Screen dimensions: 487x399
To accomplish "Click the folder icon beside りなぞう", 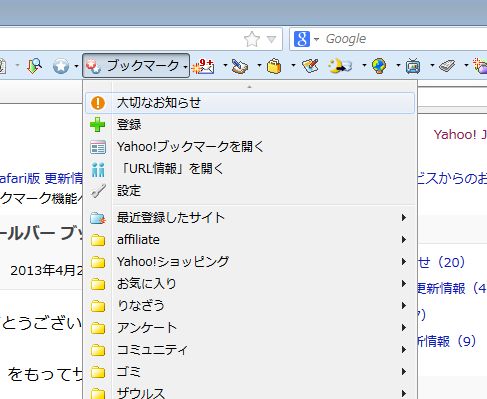I will 98,306.
